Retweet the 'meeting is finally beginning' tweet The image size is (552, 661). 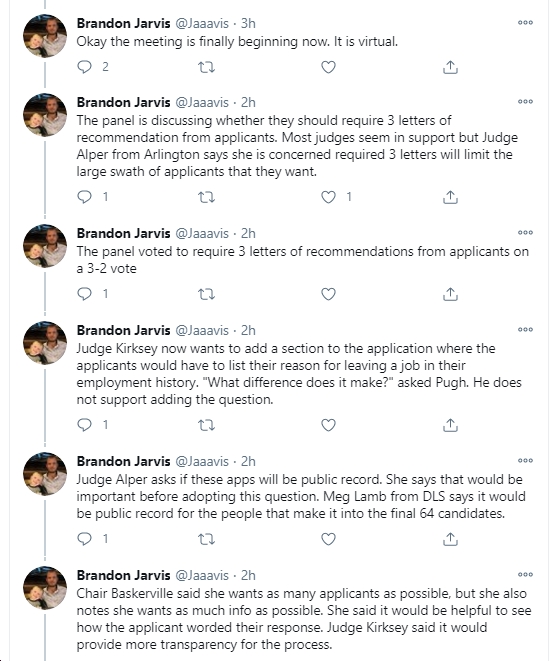click(x=206, y=67)
